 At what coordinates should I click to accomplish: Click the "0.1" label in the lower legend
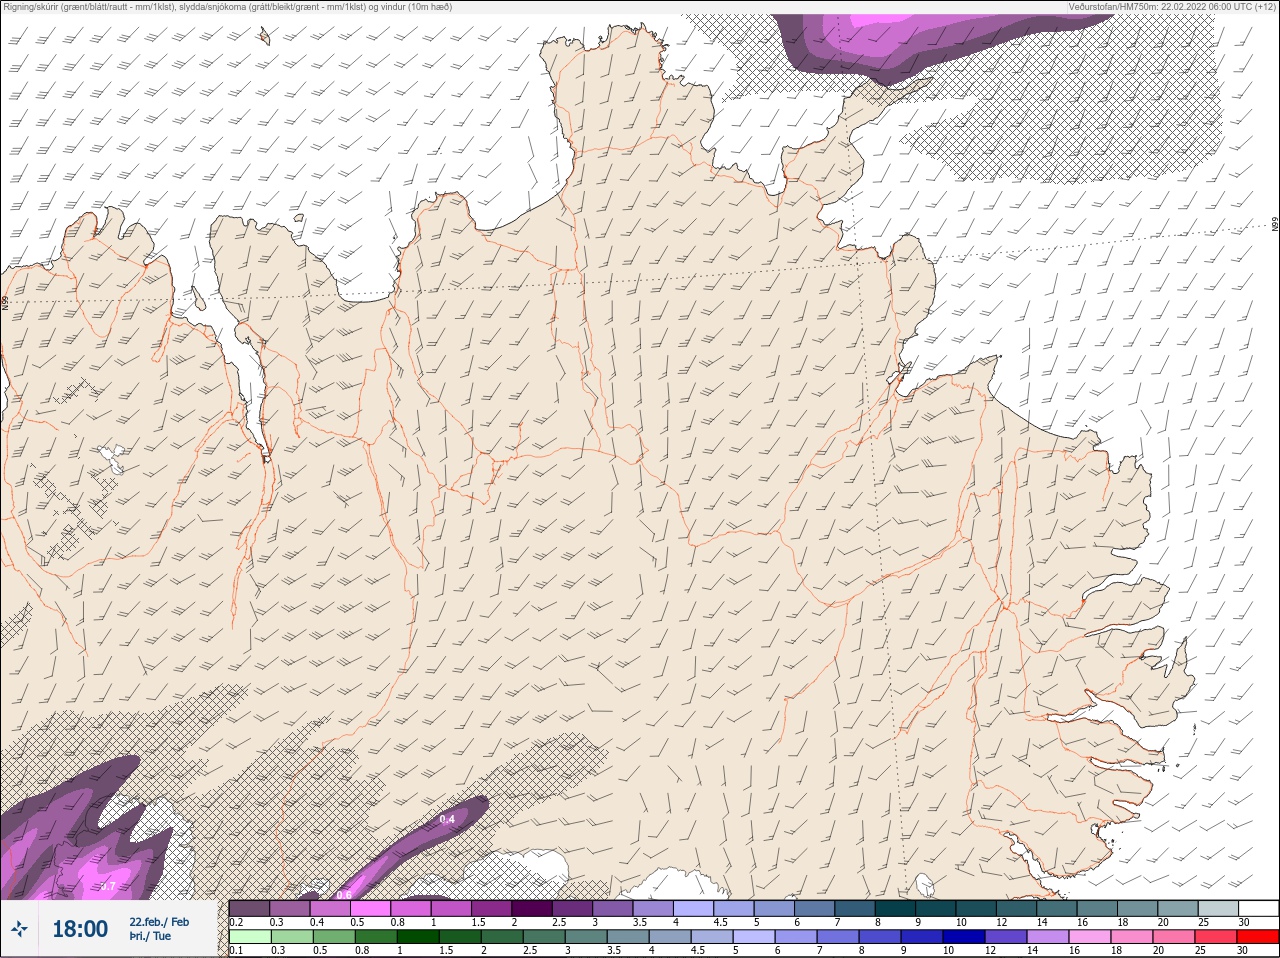point(235,950)
